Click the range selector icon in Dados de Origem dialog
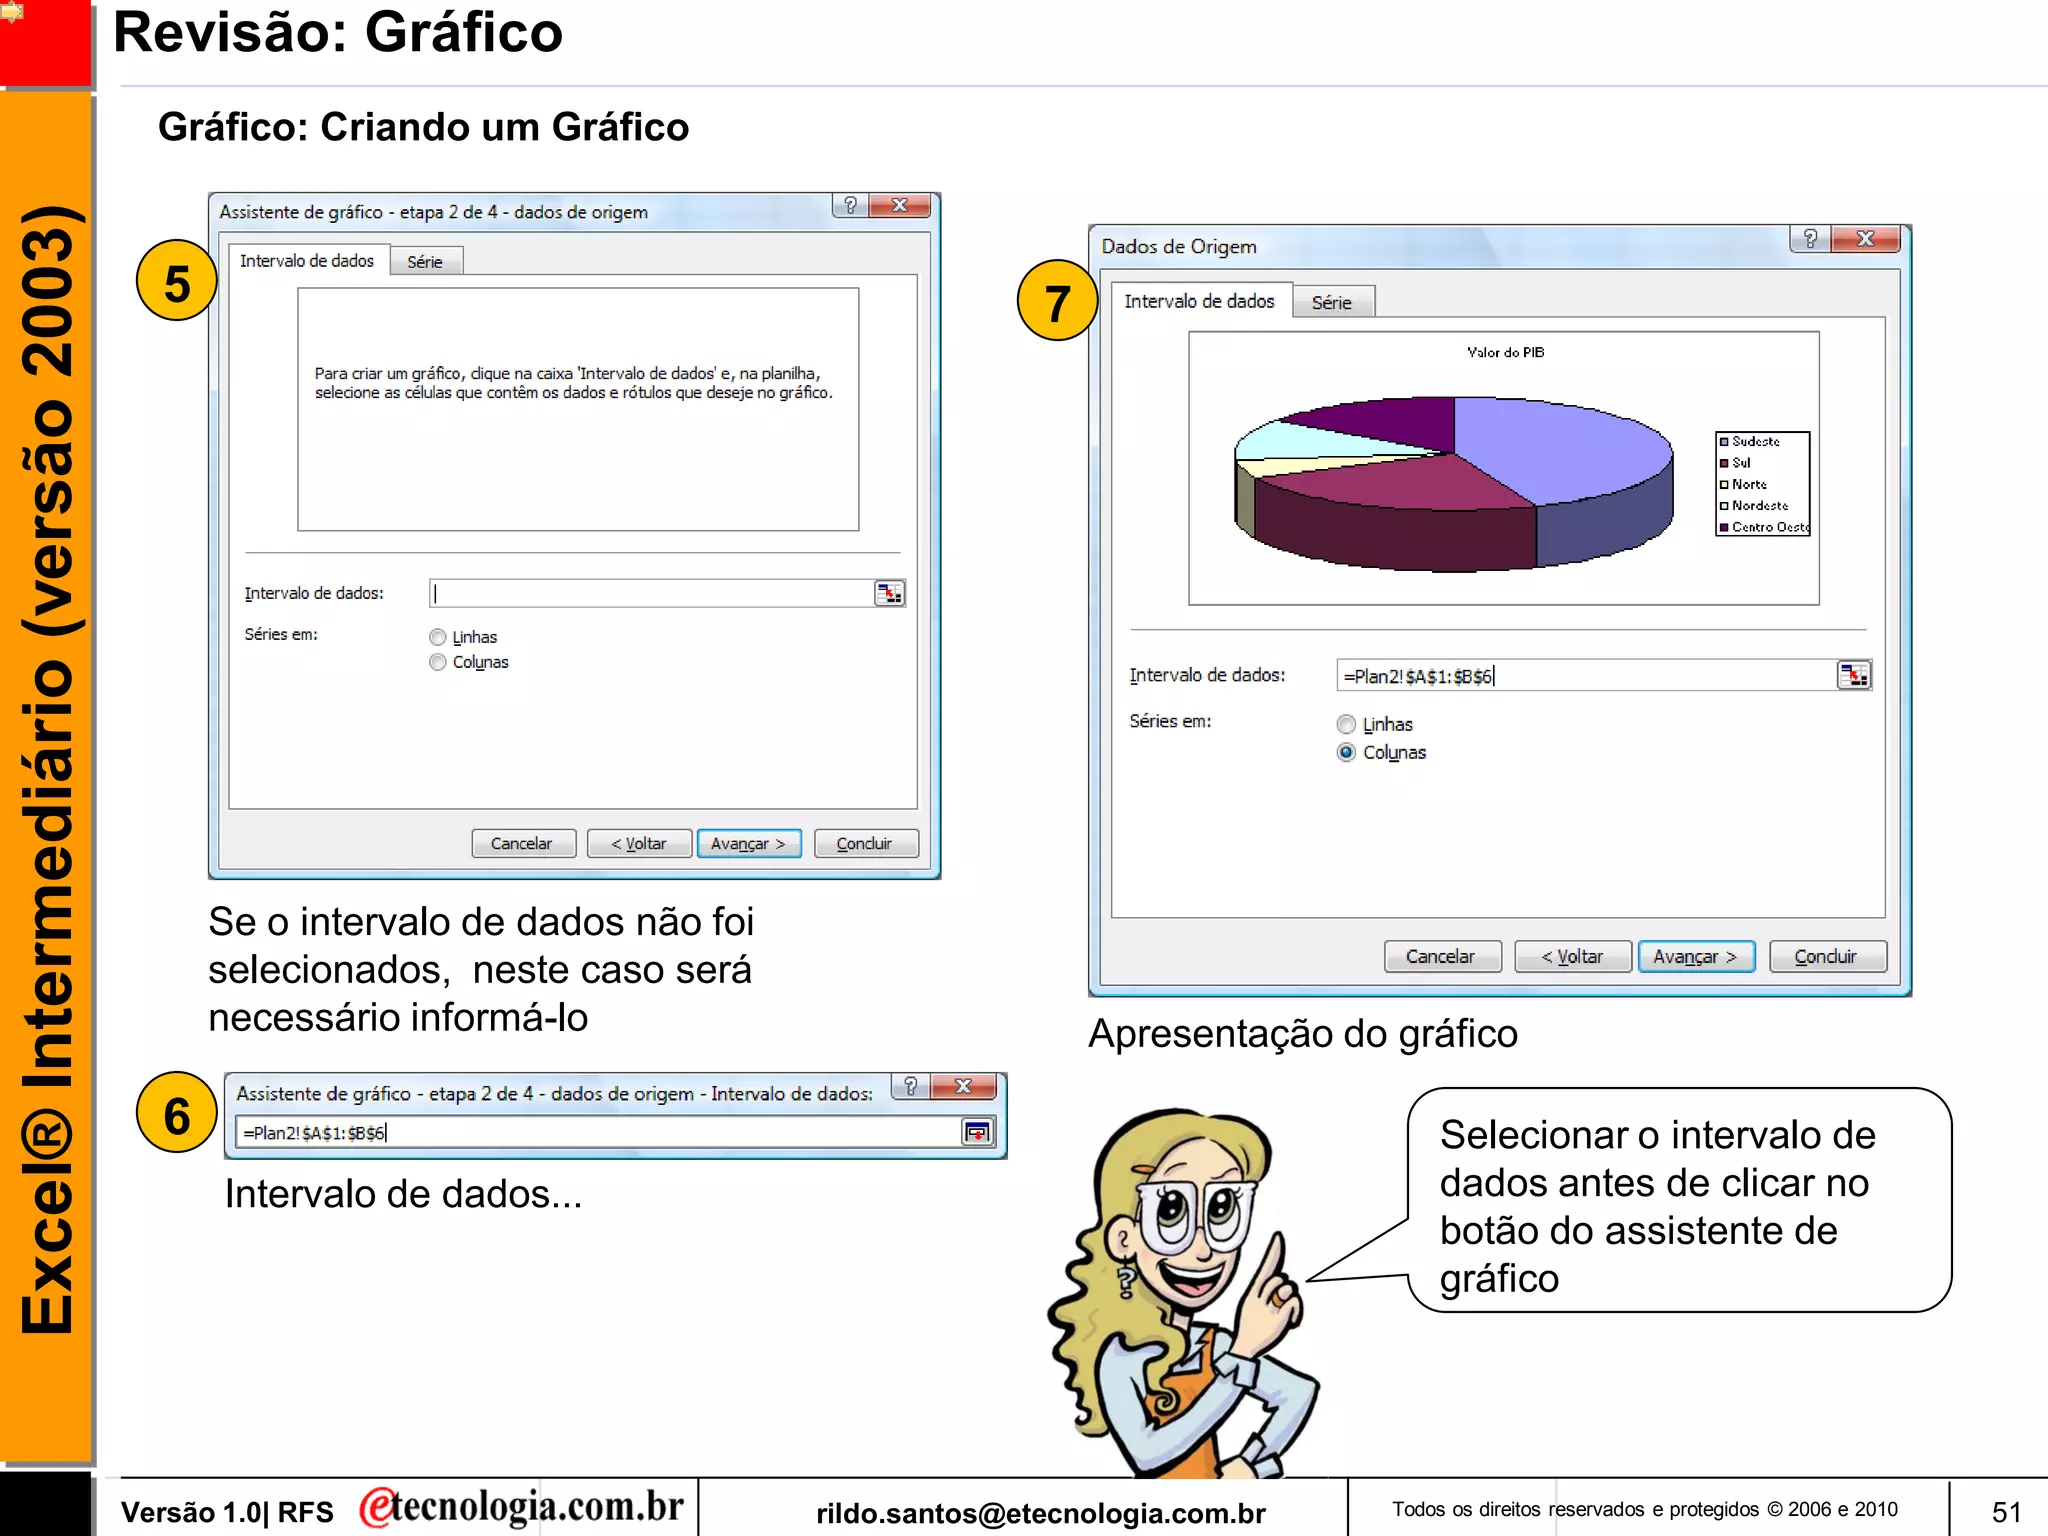Screen dimensions: 2048x1536 pyautogui.click(x=1853, y=676)
